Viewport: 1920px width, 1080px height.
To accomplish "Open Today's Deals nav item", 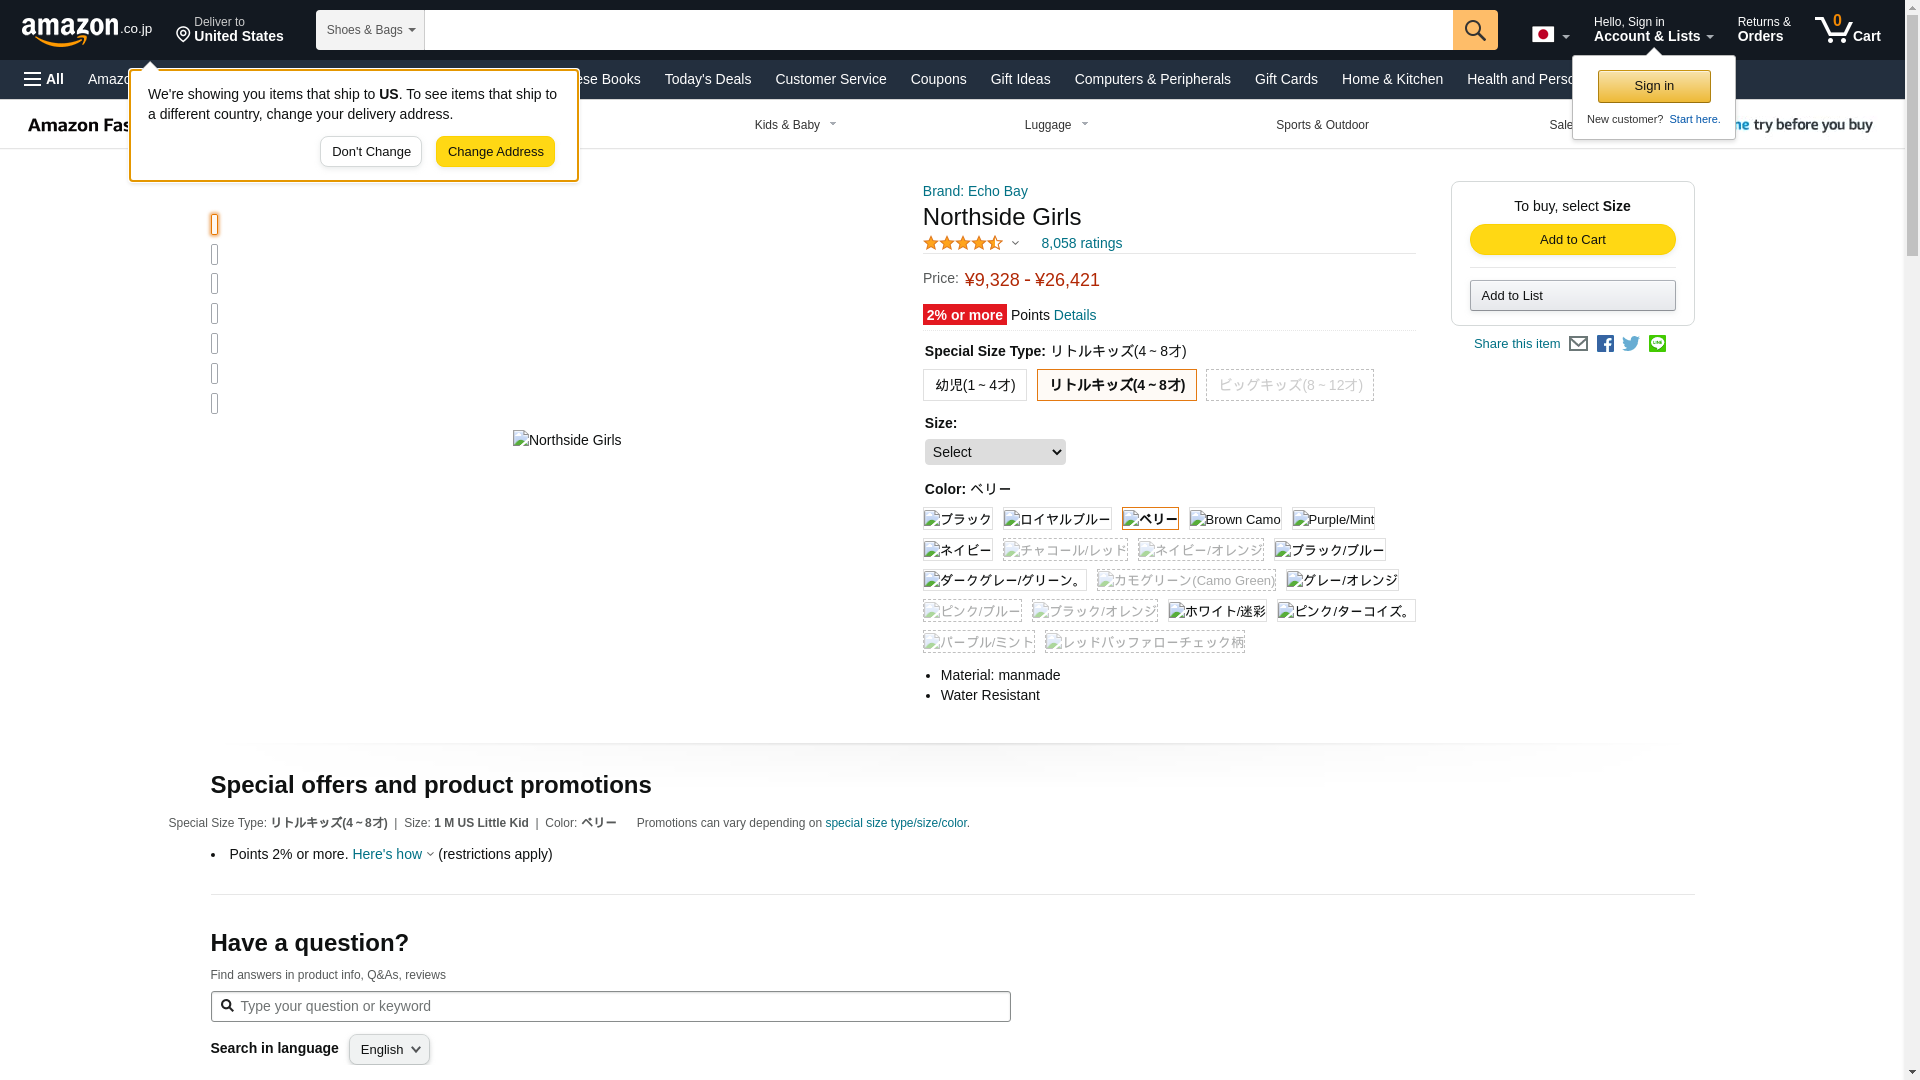I will pyautogui.click(x=707, y=79).
